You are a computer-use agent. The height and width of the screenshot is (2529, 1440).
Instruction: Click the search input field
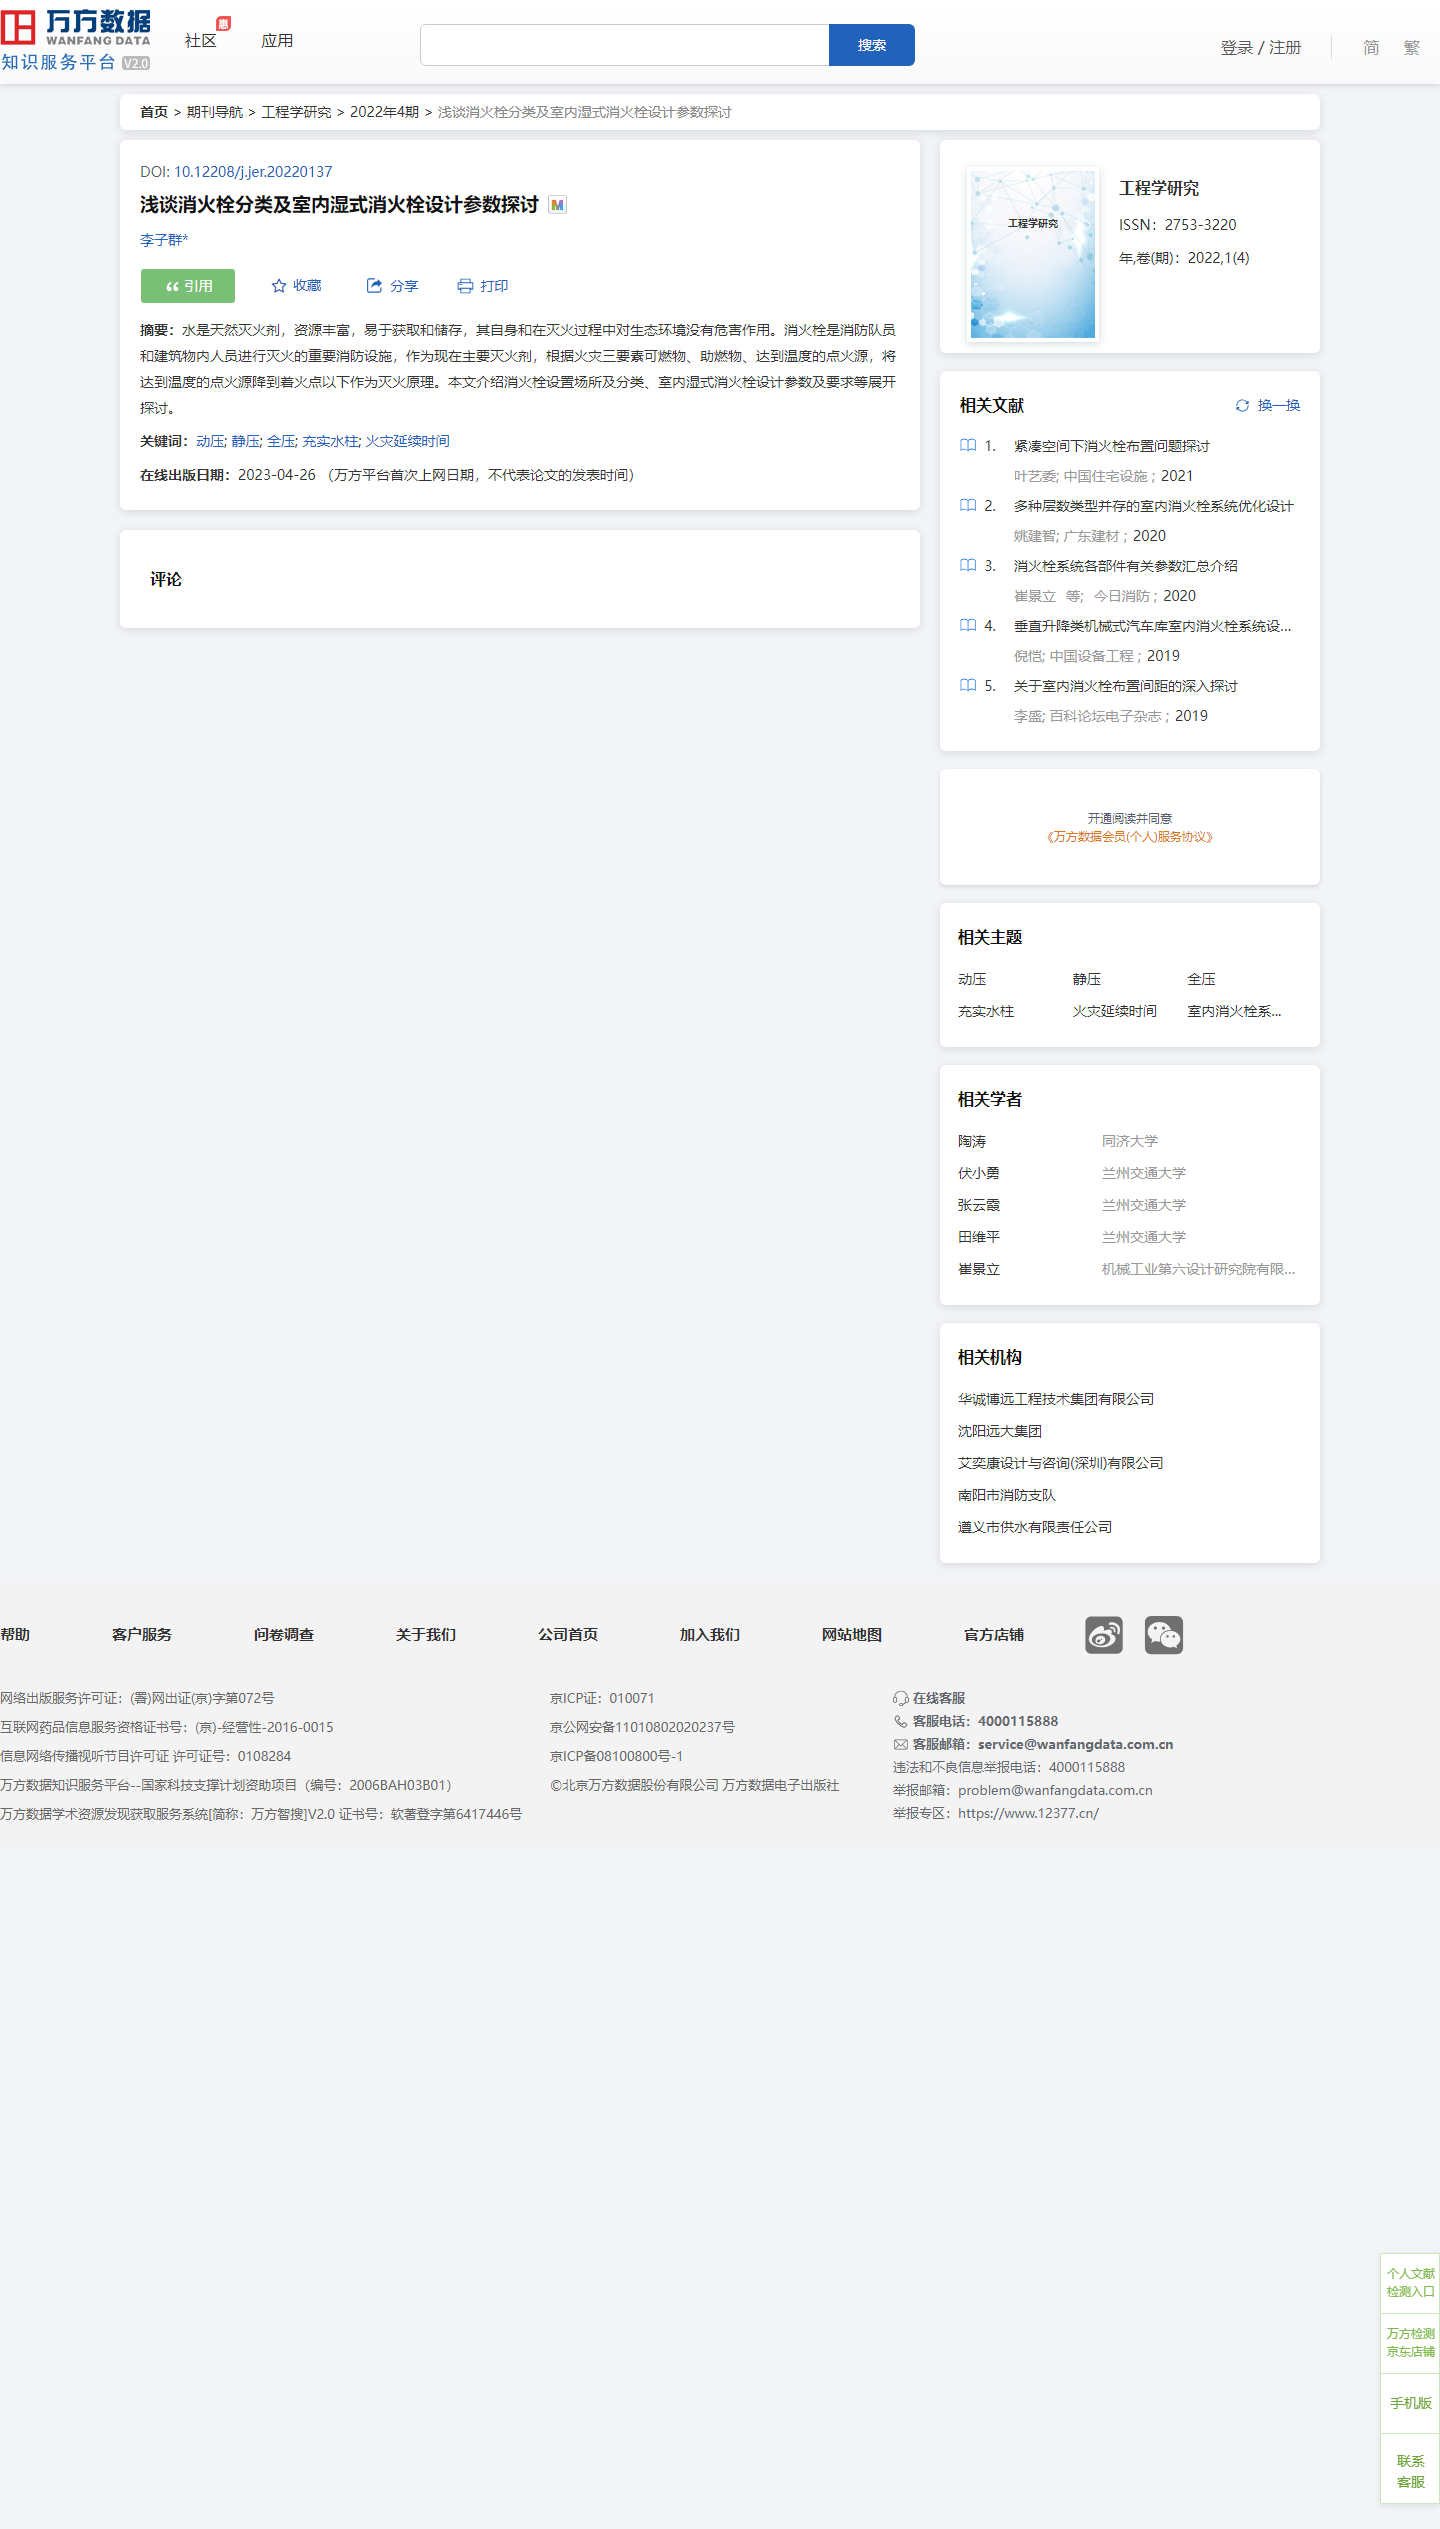tap(625, 45)
